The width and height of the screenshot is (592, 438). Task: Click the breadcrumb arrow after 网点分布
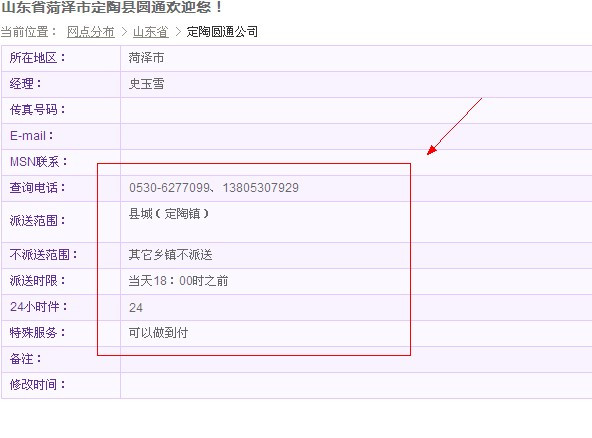pyautogui.click(x=124, y=32)
